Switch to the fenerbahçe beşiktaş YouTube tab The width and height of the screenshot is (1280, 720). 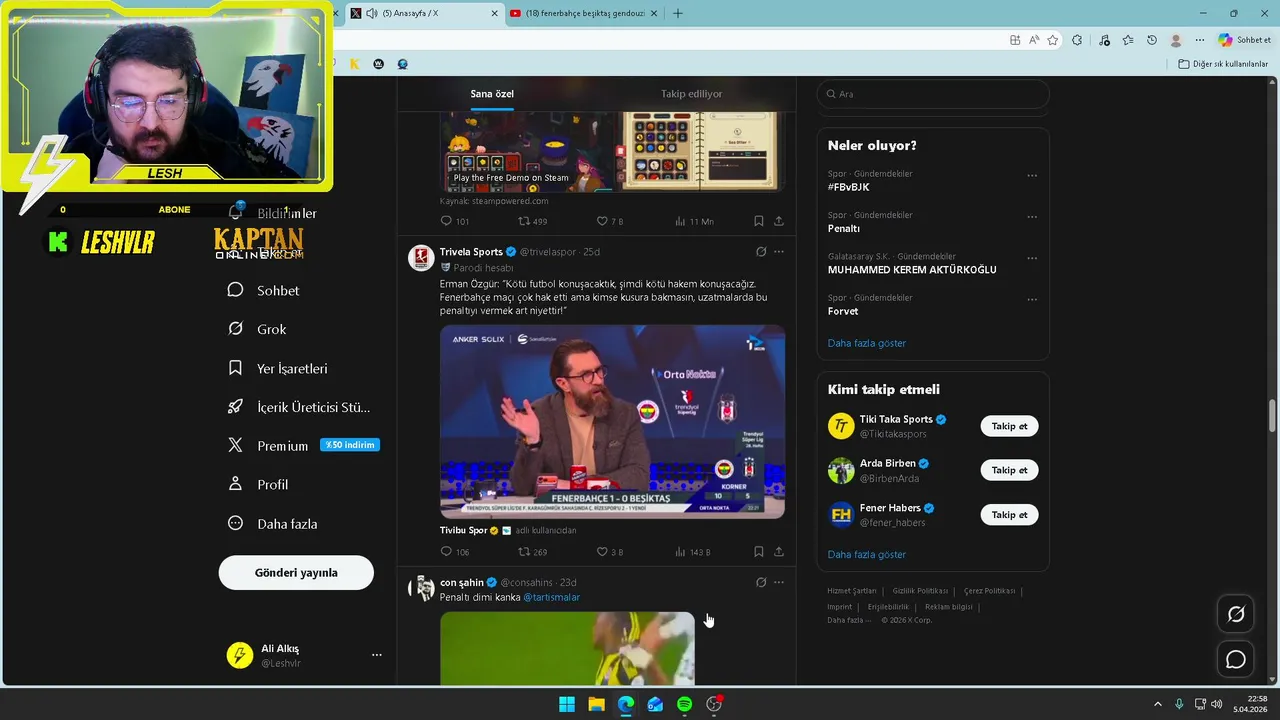click(x=585, y=13)
